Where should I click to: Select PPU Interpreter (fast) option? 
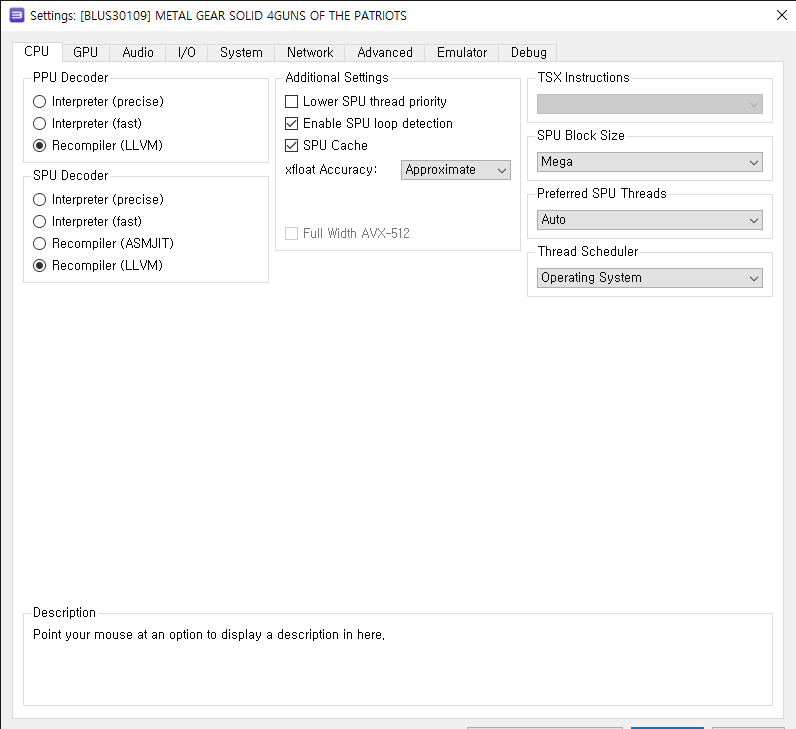click(x=87, y=123)
